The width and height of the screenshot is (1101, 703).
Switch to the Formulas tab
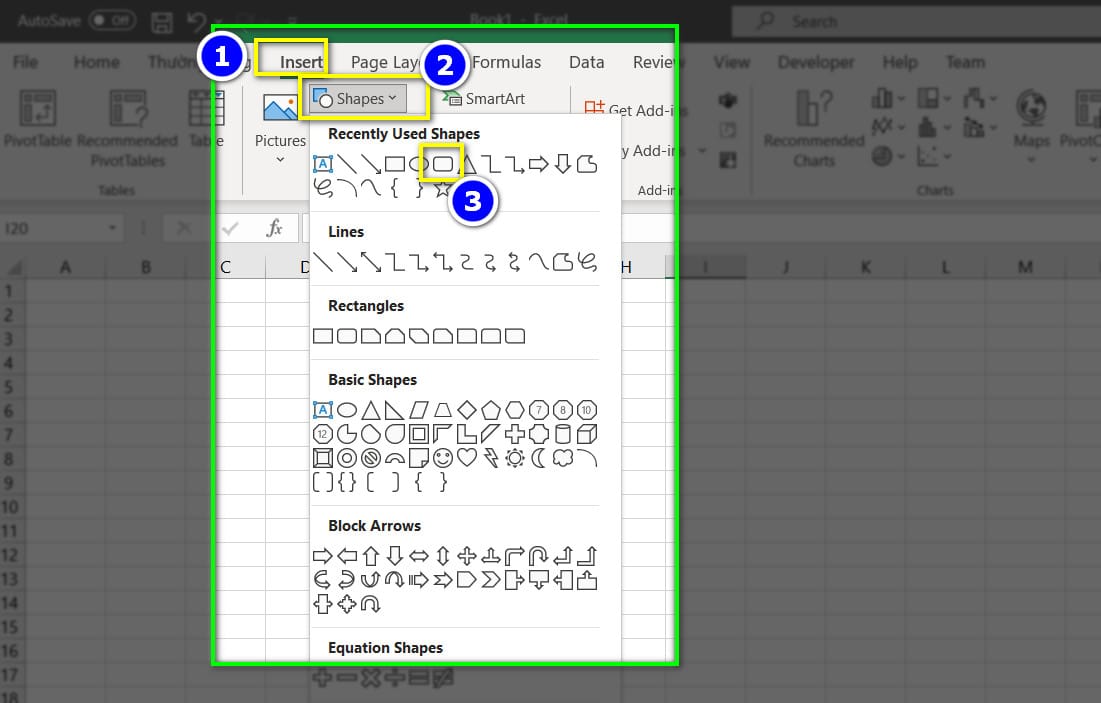[507, 62]
